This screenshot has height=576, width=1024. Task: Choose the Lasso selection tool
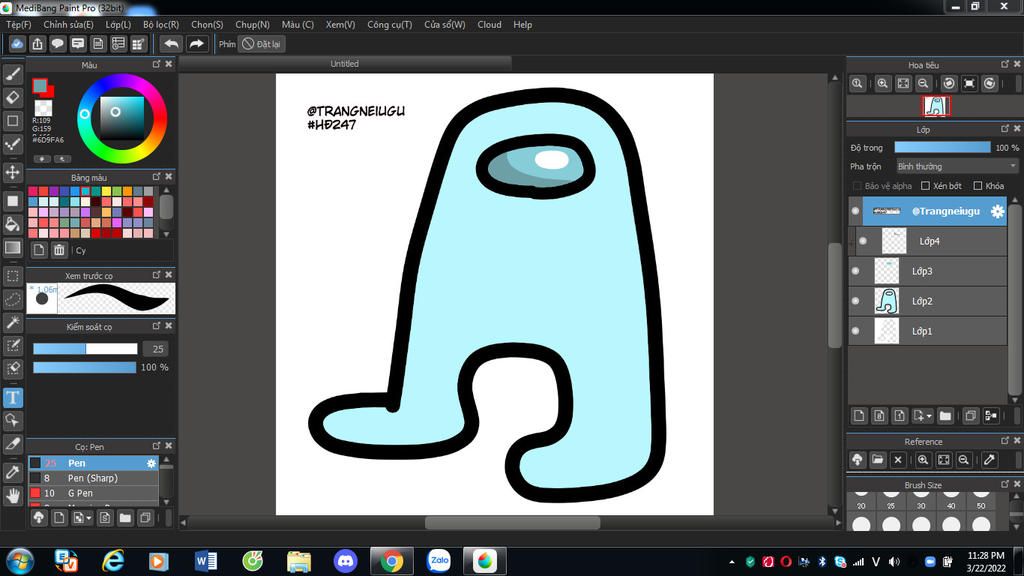pyautogui.click(x=12, y=299)
